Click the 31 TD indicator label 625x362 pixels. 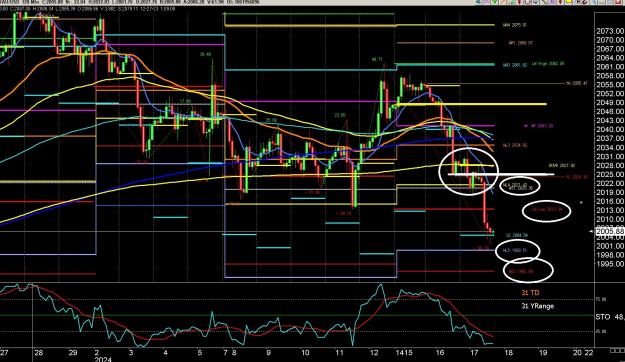[x=530, y=293]
